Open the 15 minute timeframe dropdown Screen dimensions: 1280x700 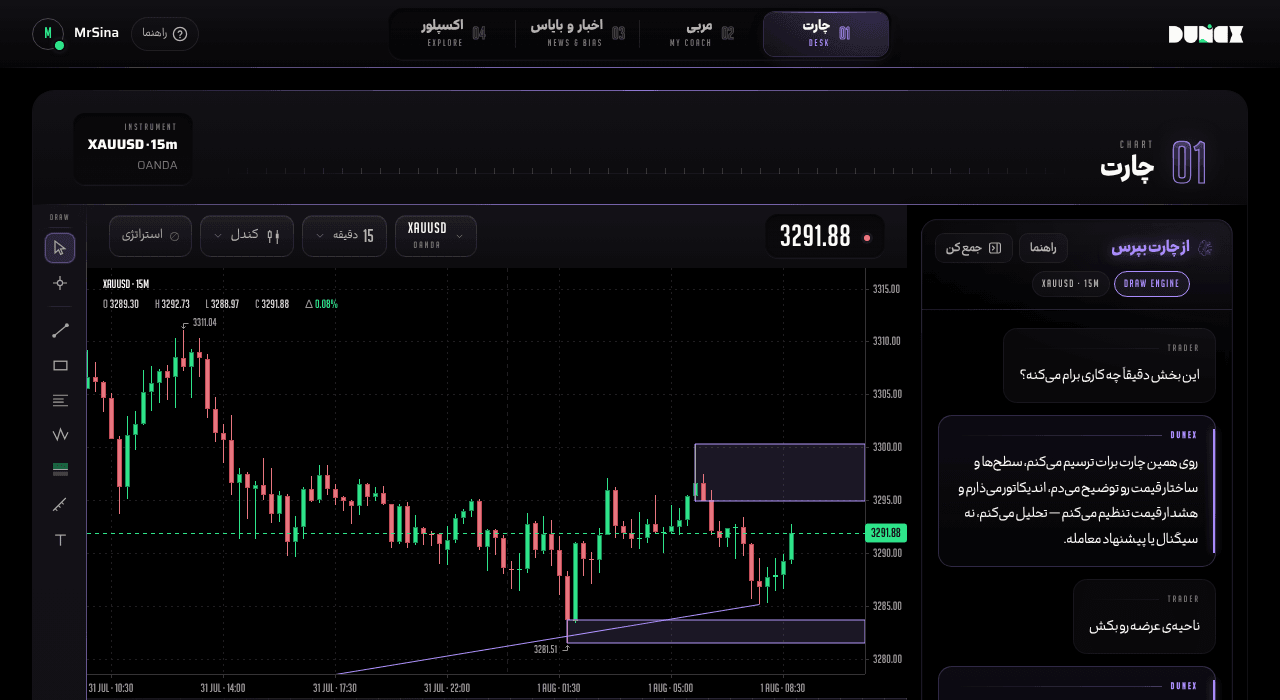click(x=344, y=236)
